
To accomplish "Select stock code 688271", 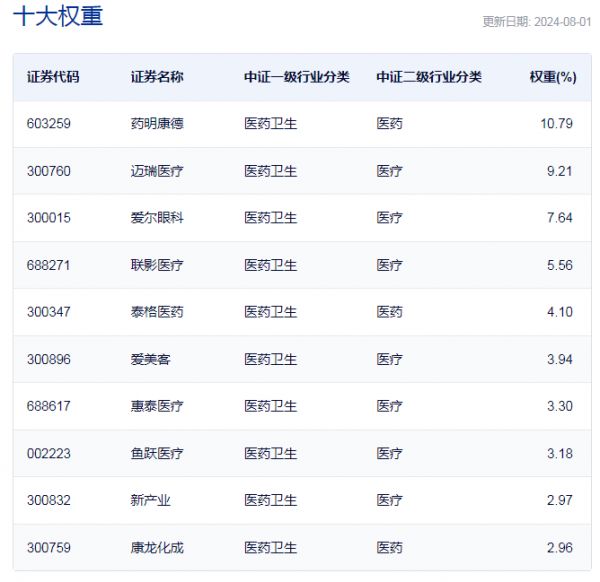I will (49, 265).
